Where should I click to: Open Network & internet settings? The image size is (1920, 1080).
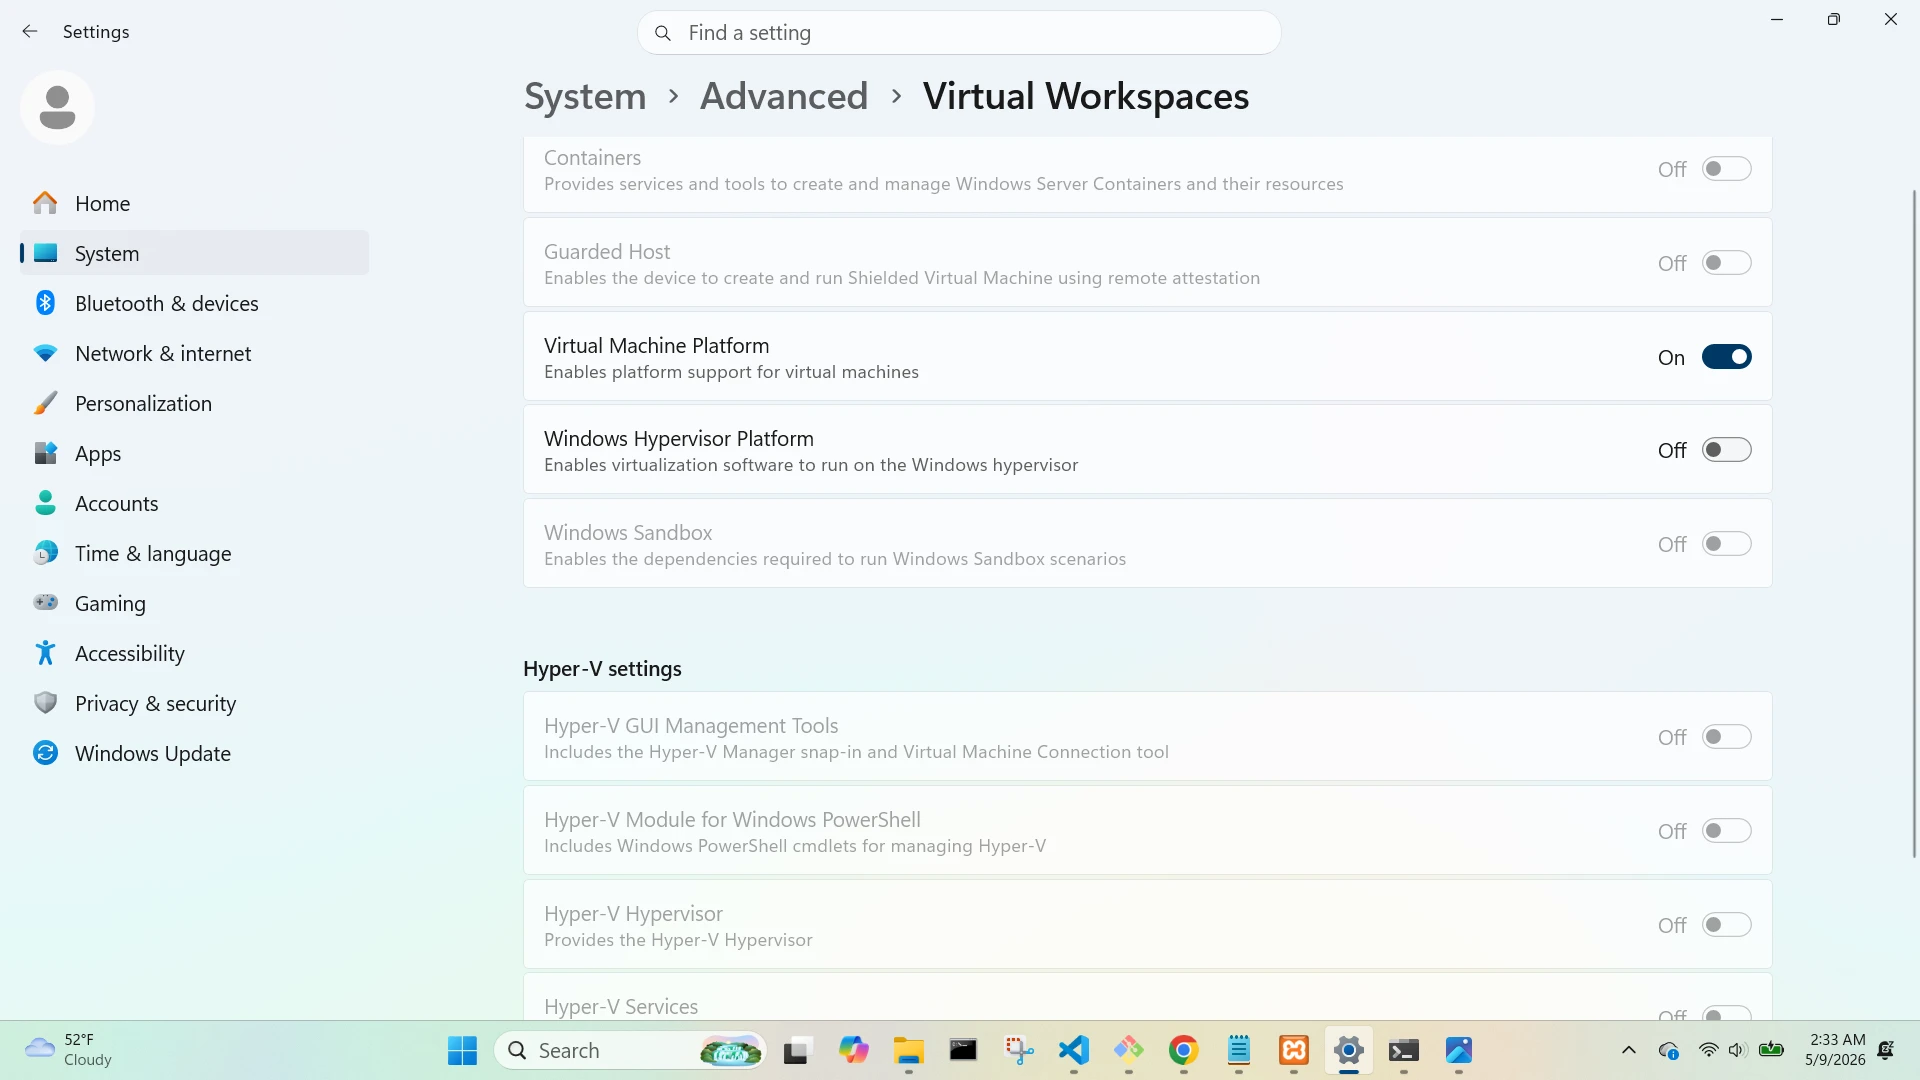coord(194,353)
